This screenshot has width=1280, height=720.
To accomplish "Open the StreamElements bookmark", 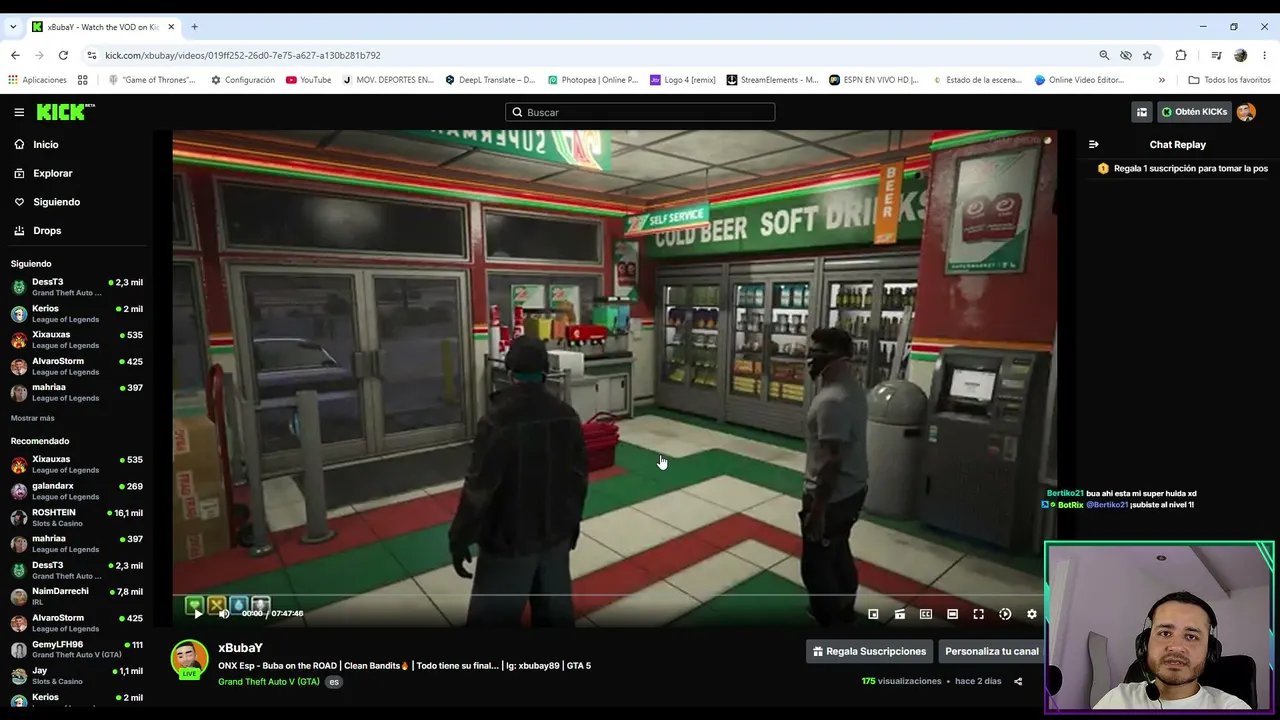I will [x=772, y=80].
